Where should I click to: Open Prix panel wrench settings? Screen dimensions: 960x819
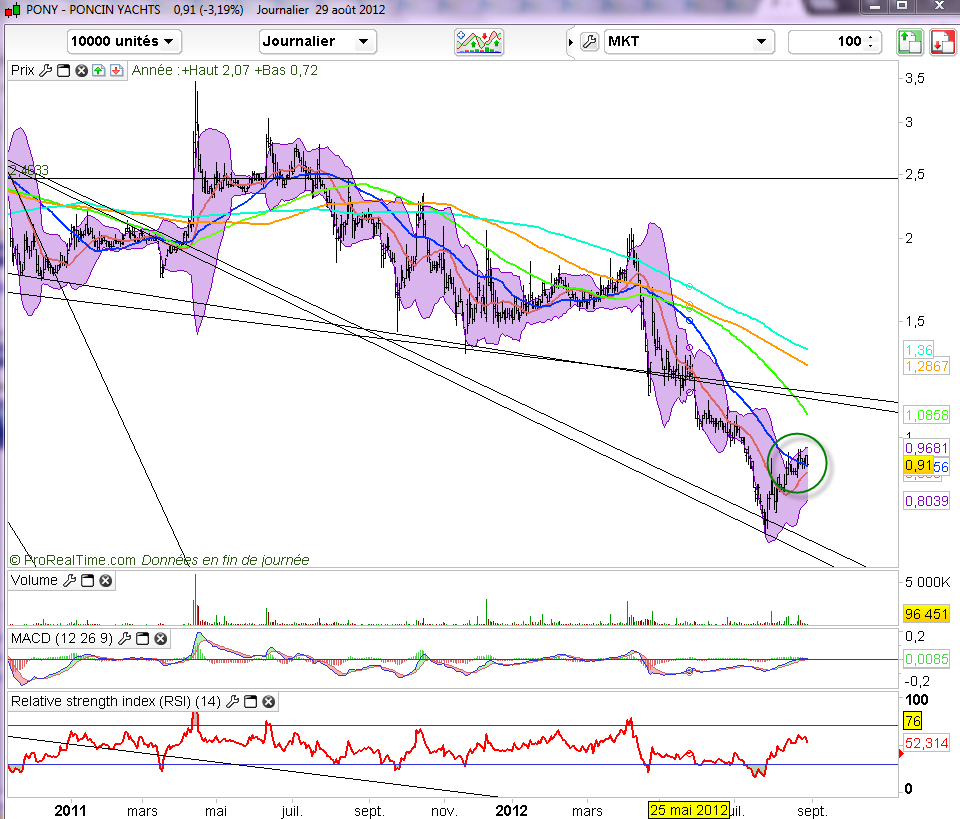[x=45, y=71]
